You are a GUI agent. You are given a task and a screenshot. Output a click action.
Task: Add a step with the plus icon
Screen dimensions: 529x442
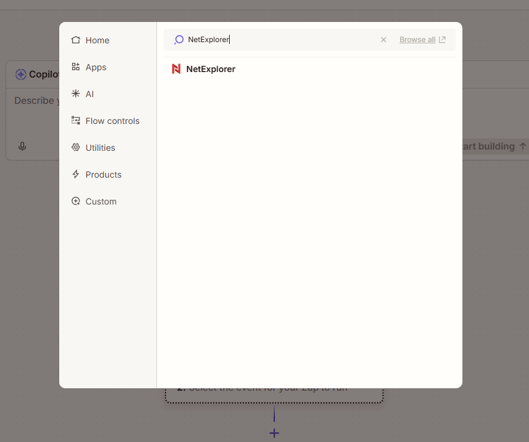click(x=274, y=433)
